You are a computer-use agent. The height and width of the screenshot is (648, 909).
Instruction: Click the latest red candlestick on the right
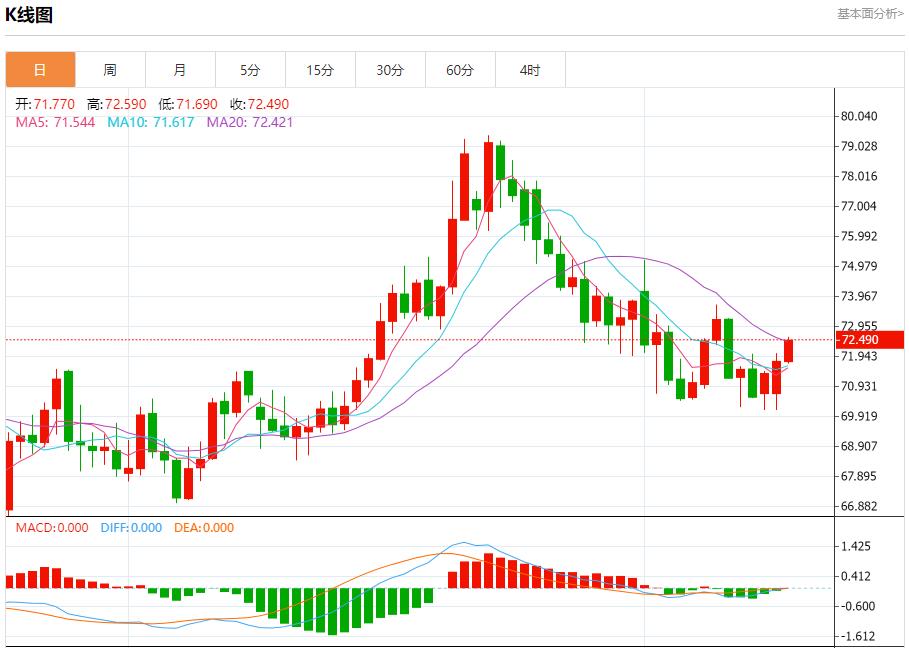tap(789, 350)
